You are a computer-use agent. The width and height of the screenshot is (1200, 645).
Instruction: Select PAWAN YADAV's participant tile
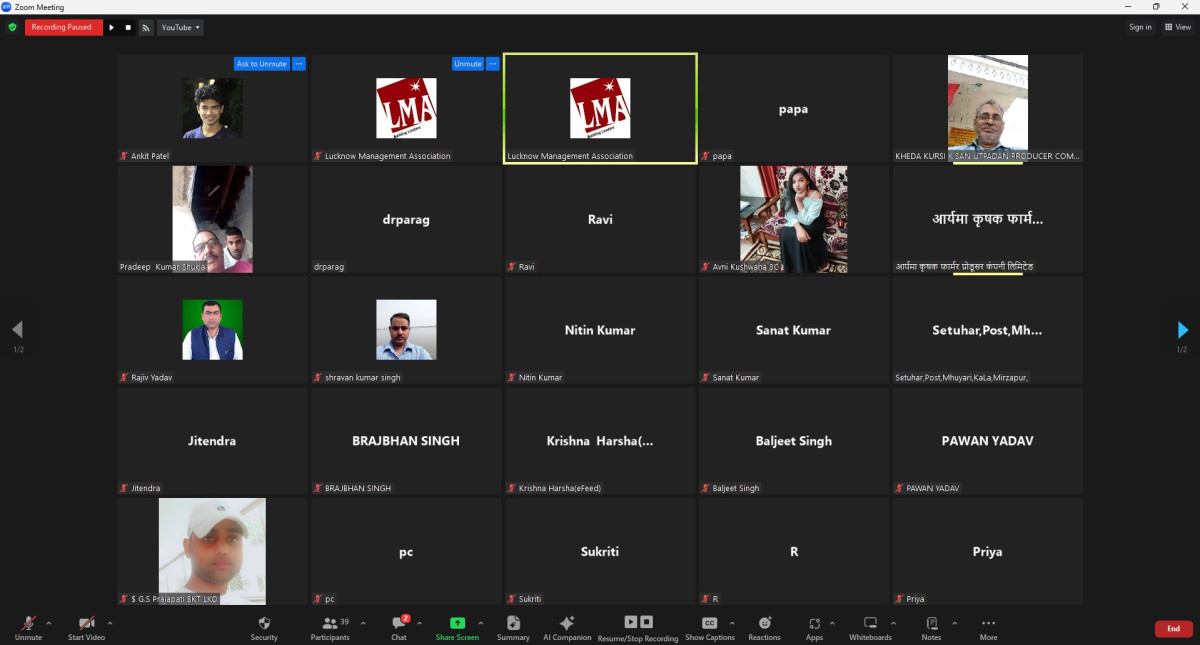coord(988,441)
